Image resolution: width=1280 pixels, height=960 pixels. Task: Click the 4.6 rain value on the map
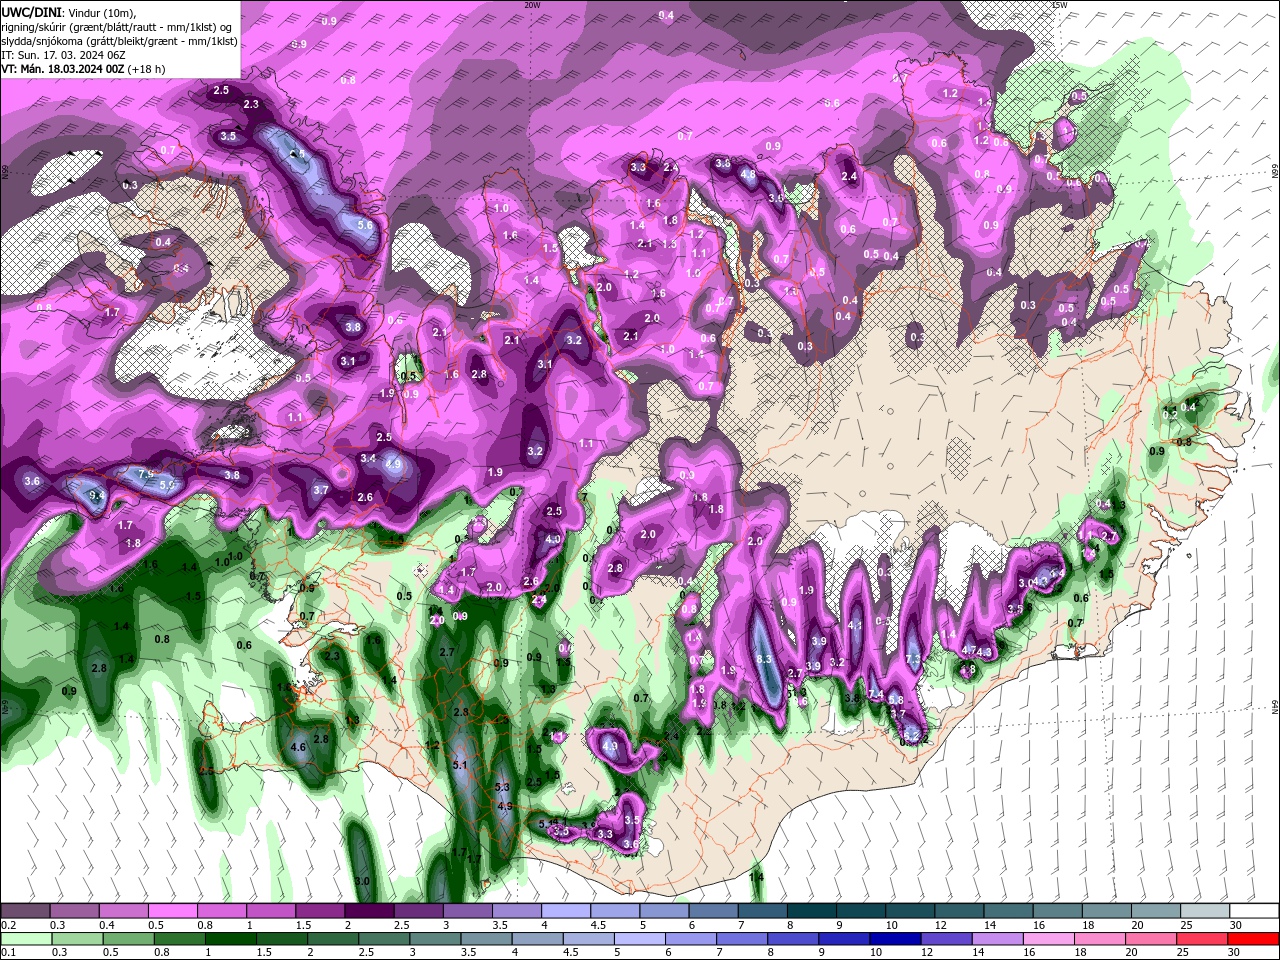click(x=298, y=747)
